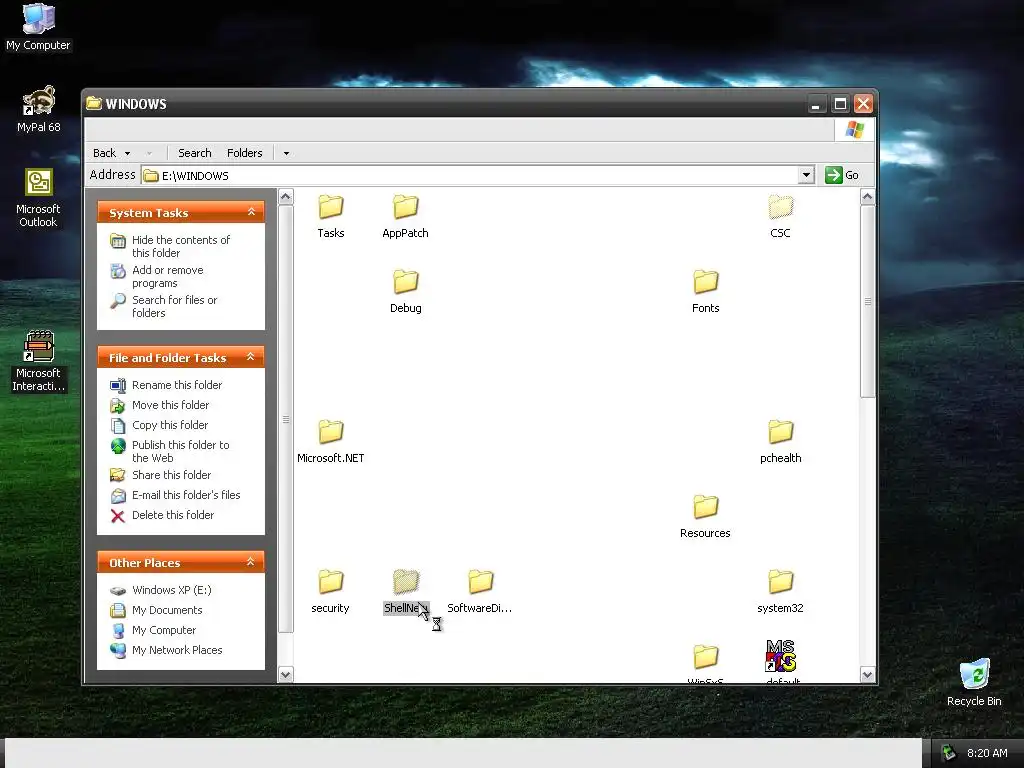
Task: Select the security folder
Action: (x=330, y=592)
